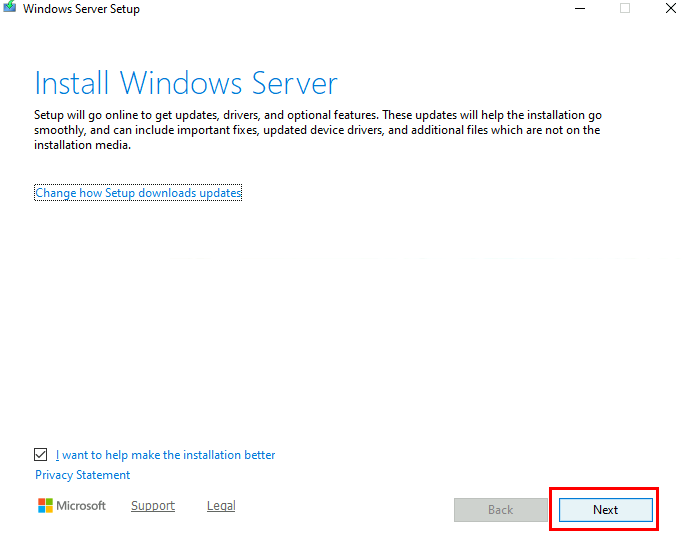Open the Legal link

tap(221, 506)
